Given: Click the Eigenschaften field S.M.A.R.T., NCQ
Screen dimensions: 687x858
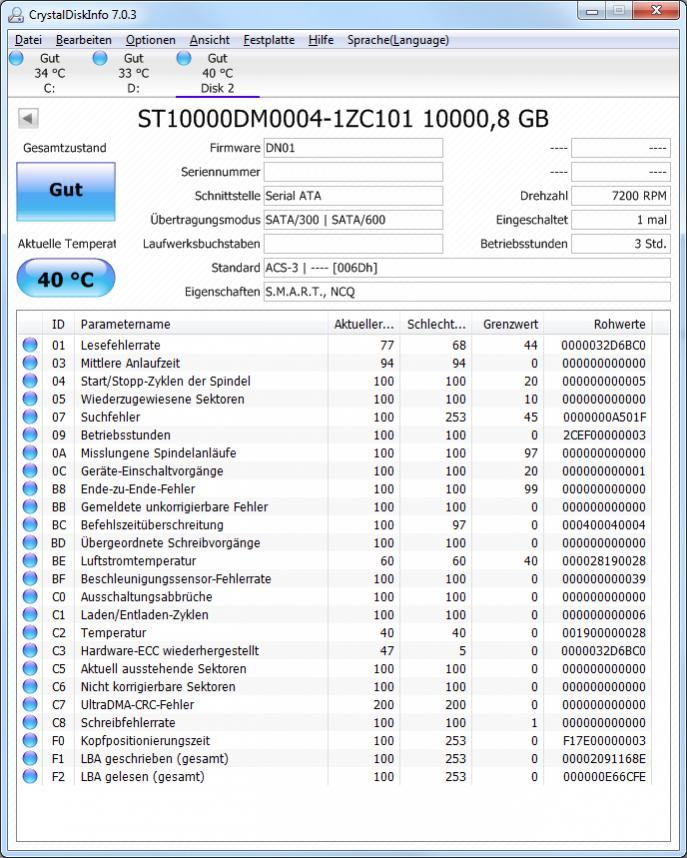Looking at the screenshot, I should [467, 292].
